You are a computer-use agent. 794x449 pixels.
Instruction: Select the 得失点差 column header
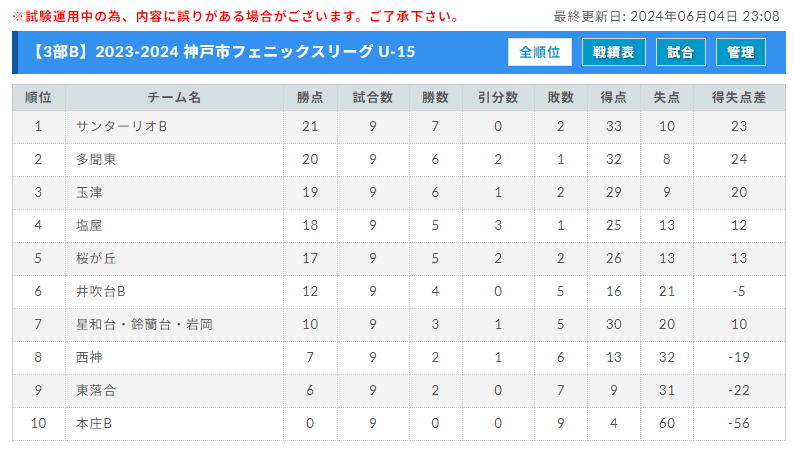coord(739,97)
